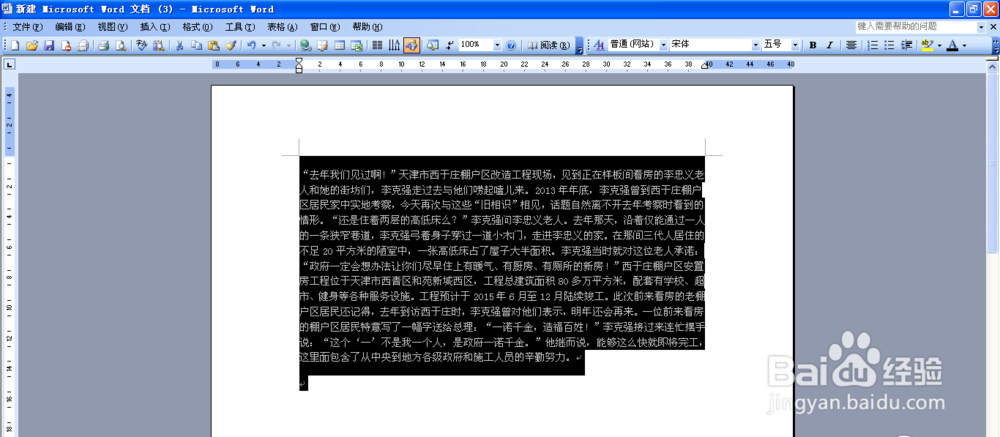Open the 工具(T) menu

click(240, 27)
